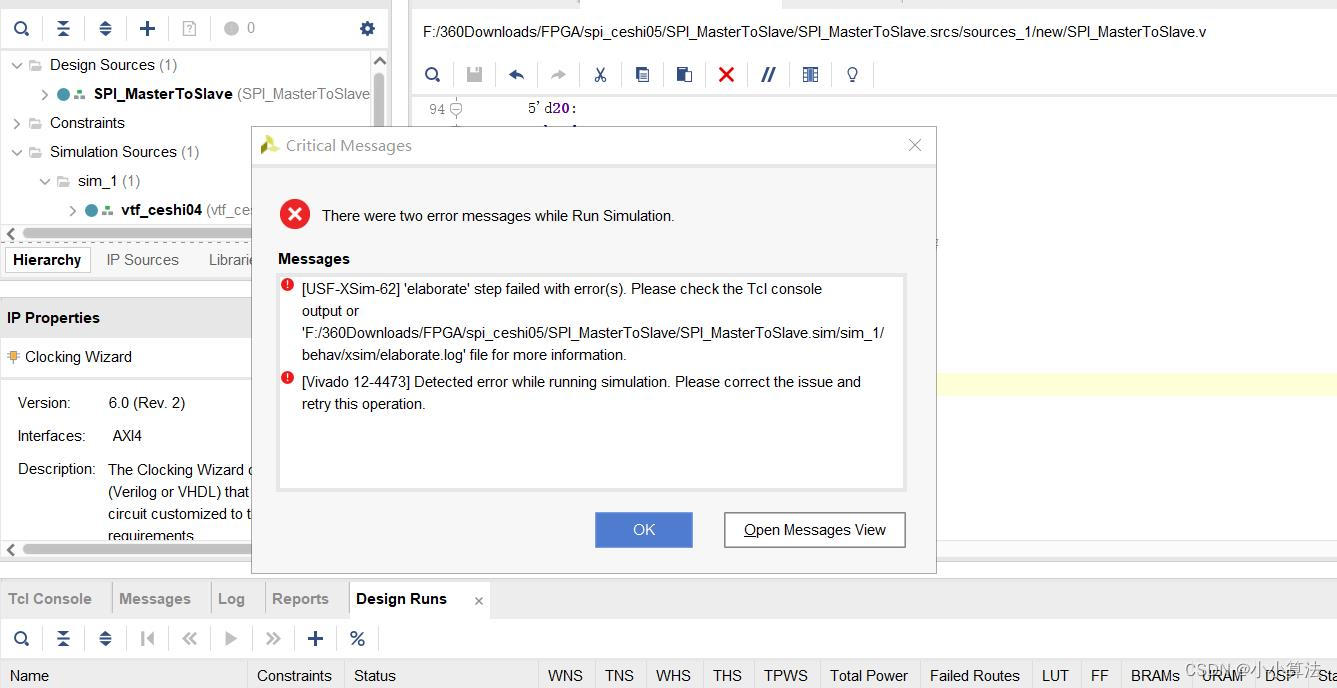Sort by the Total Power column header

868,676
